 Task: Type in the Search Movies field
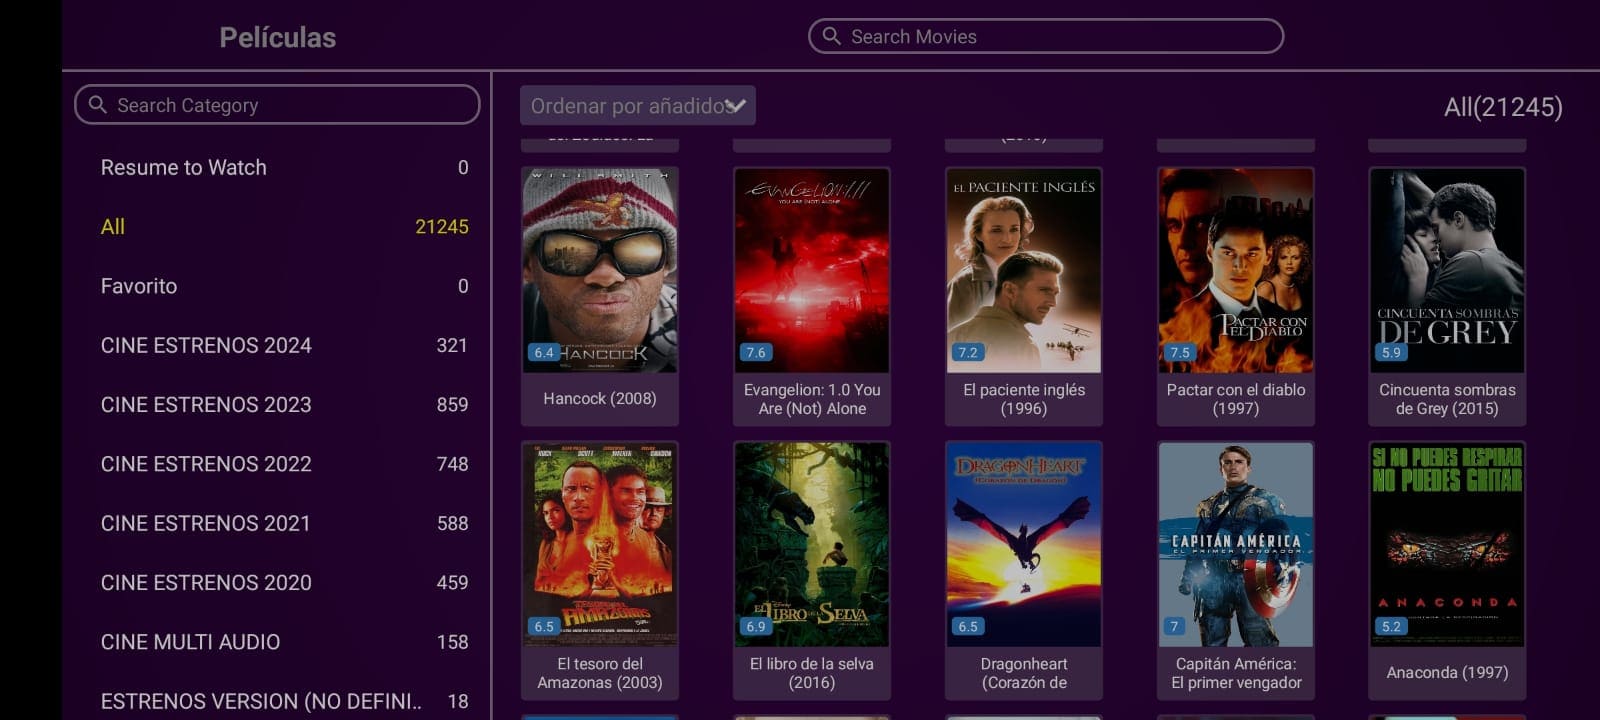tap(1060, 37)
